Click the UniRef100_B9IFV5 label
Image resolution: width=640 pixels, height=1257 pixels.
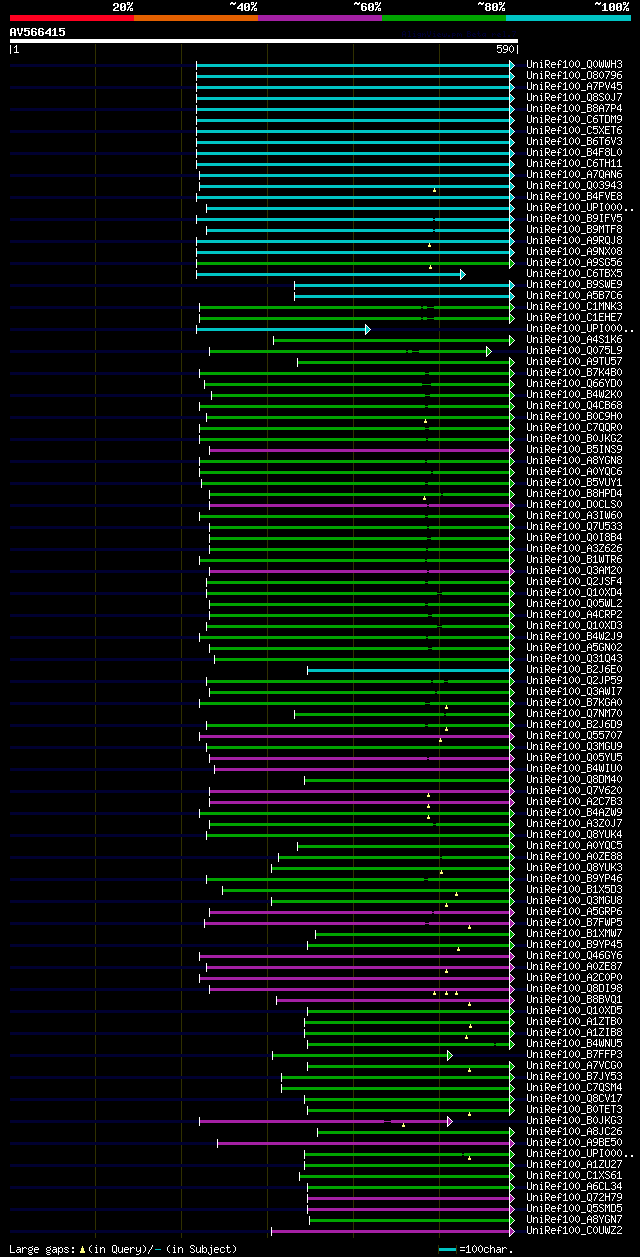[574, 218]
